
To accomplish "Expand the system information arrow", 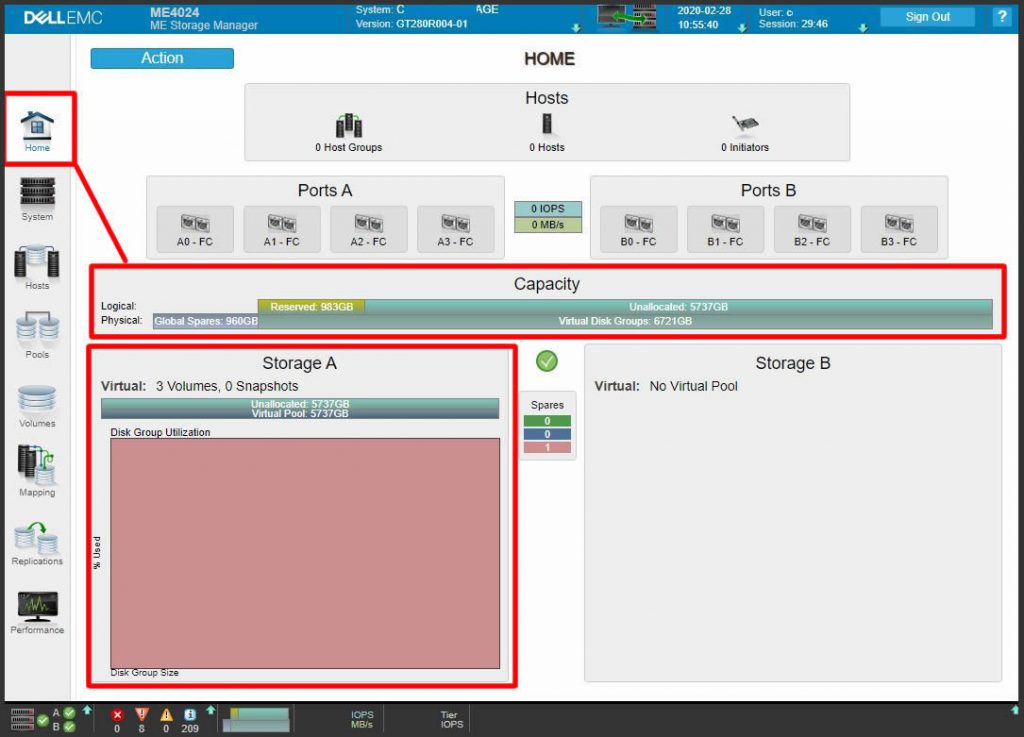I will tap(576, 28).
